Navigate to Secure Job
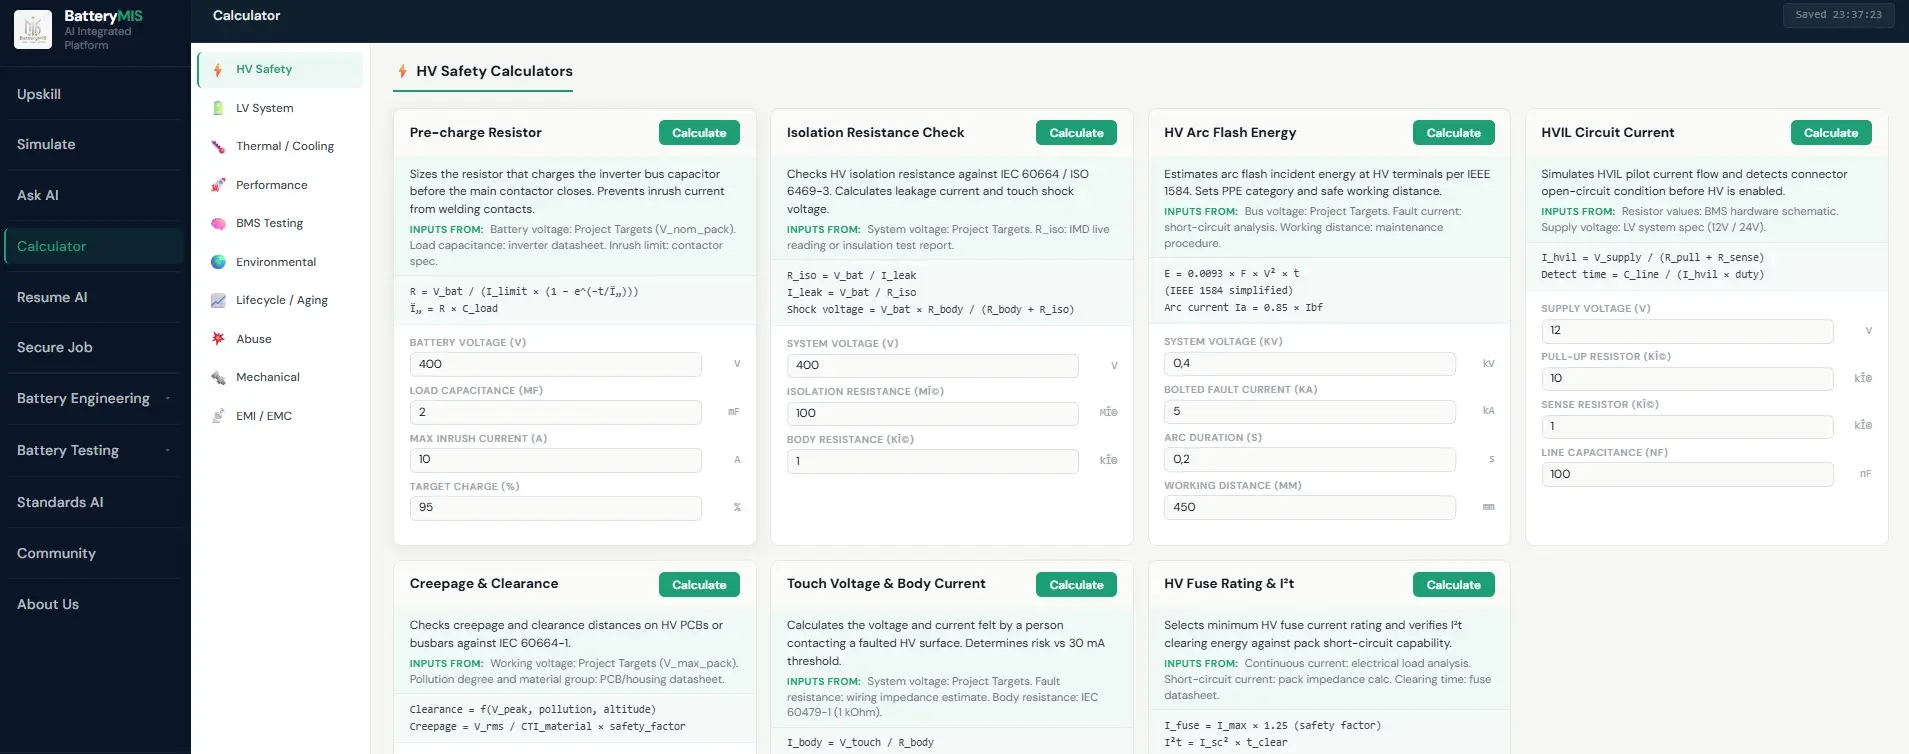 click(x=93, y=347)
